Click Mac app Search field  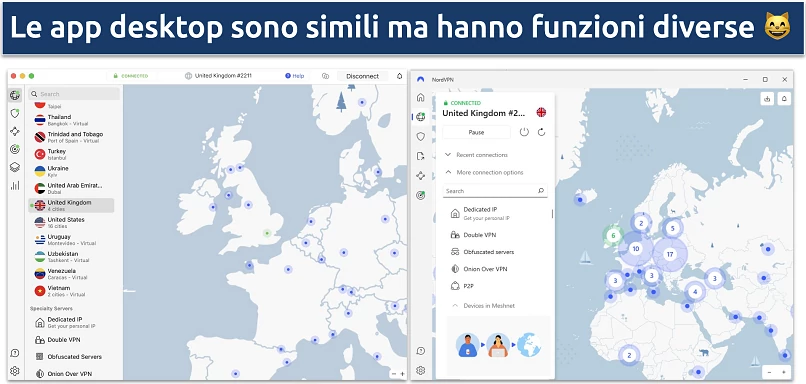pyautogui.click(x=74, y=94)
